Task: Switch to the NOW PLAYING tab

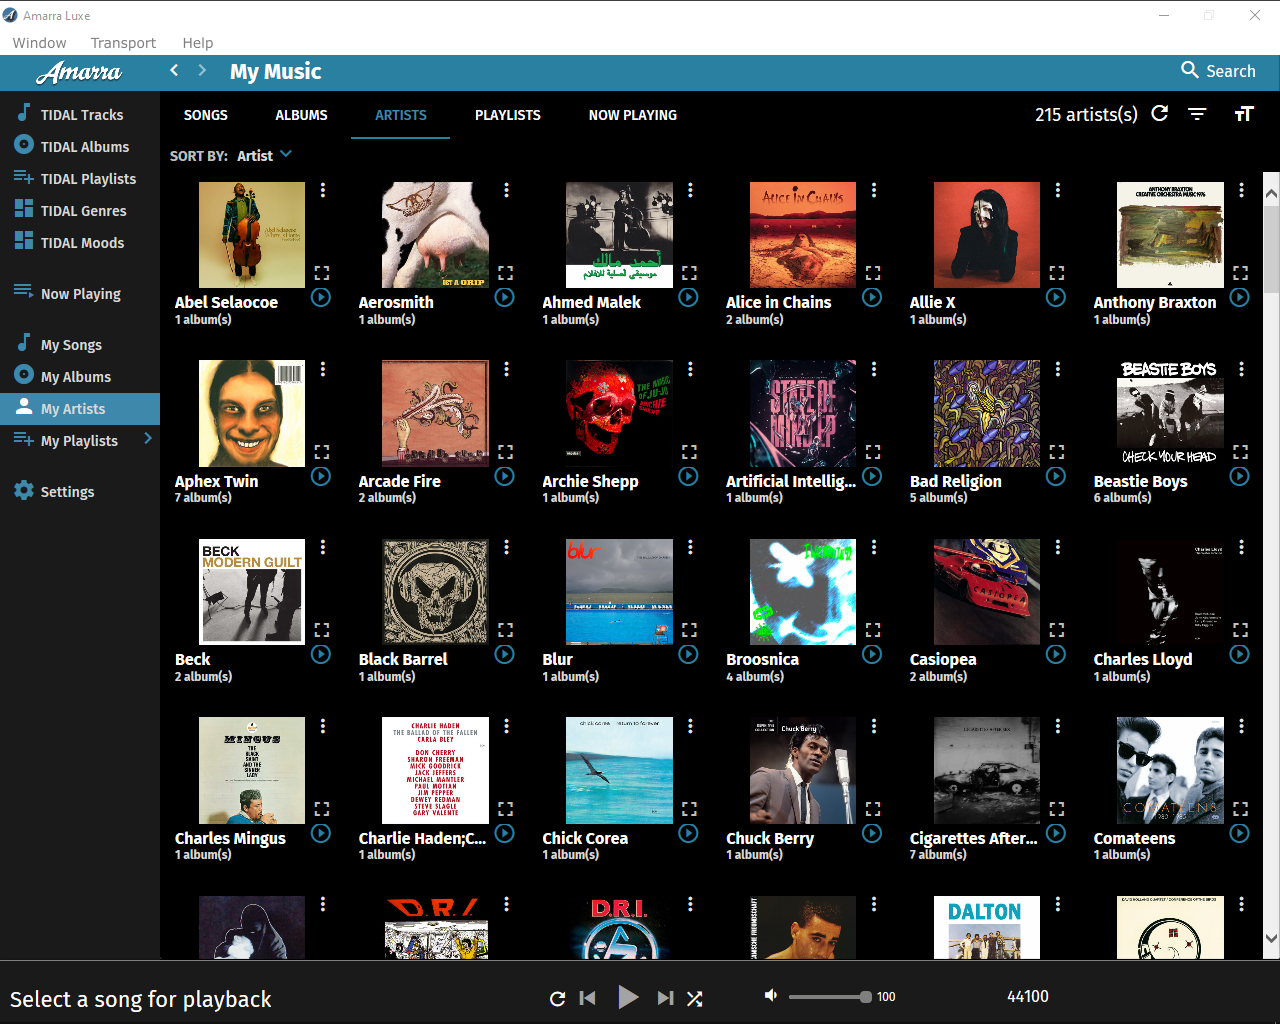Action: (633, 115)
